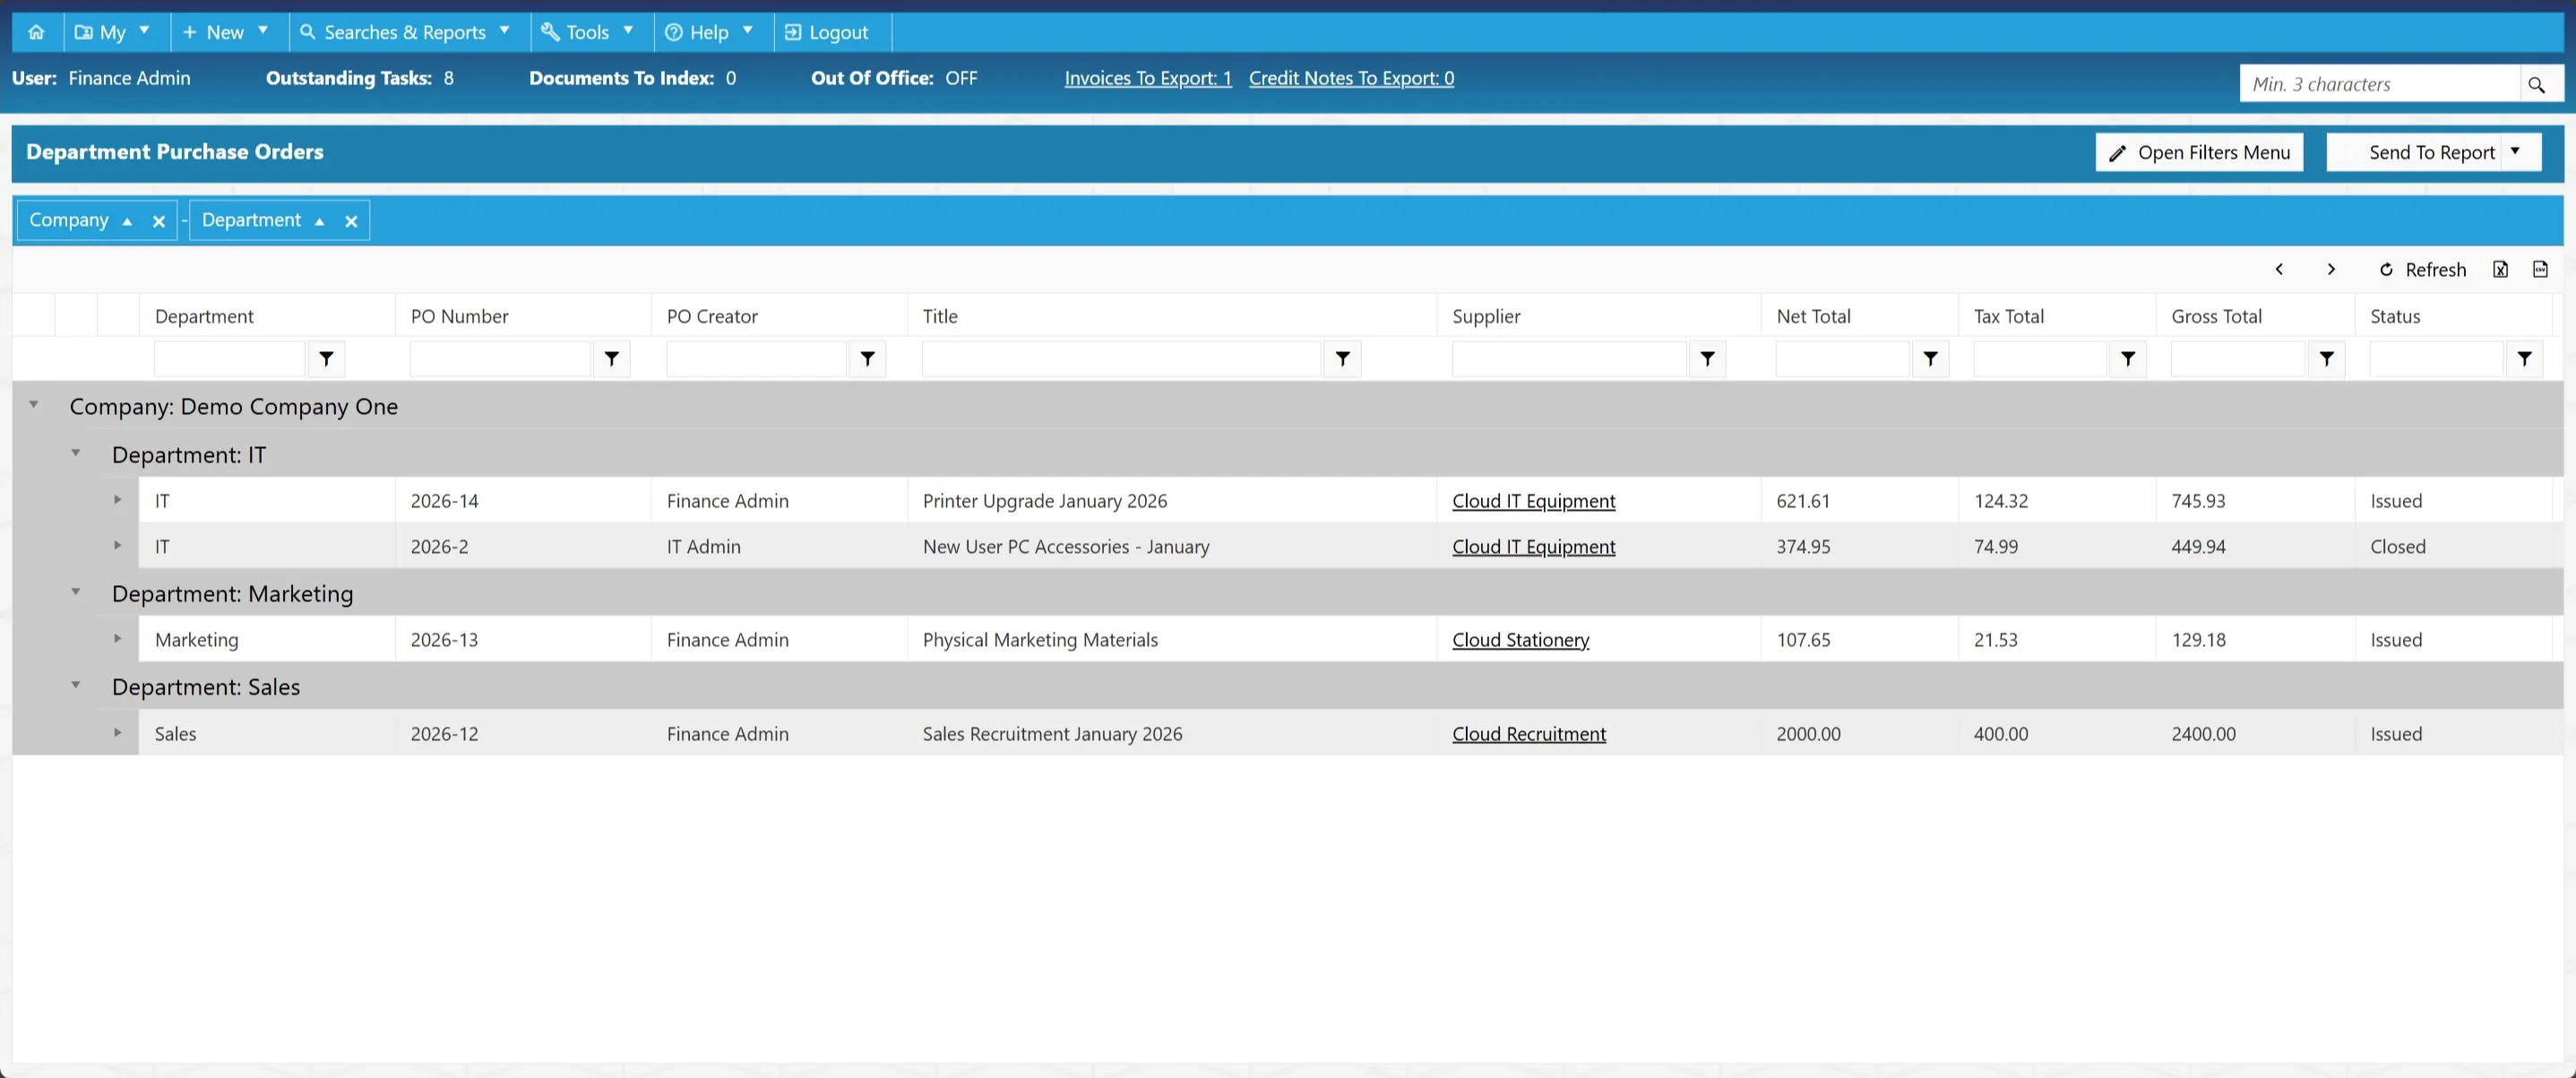
Task: Open Cloud IT Equipment supplier for 2026-2
Action: tap(1533, 547)
